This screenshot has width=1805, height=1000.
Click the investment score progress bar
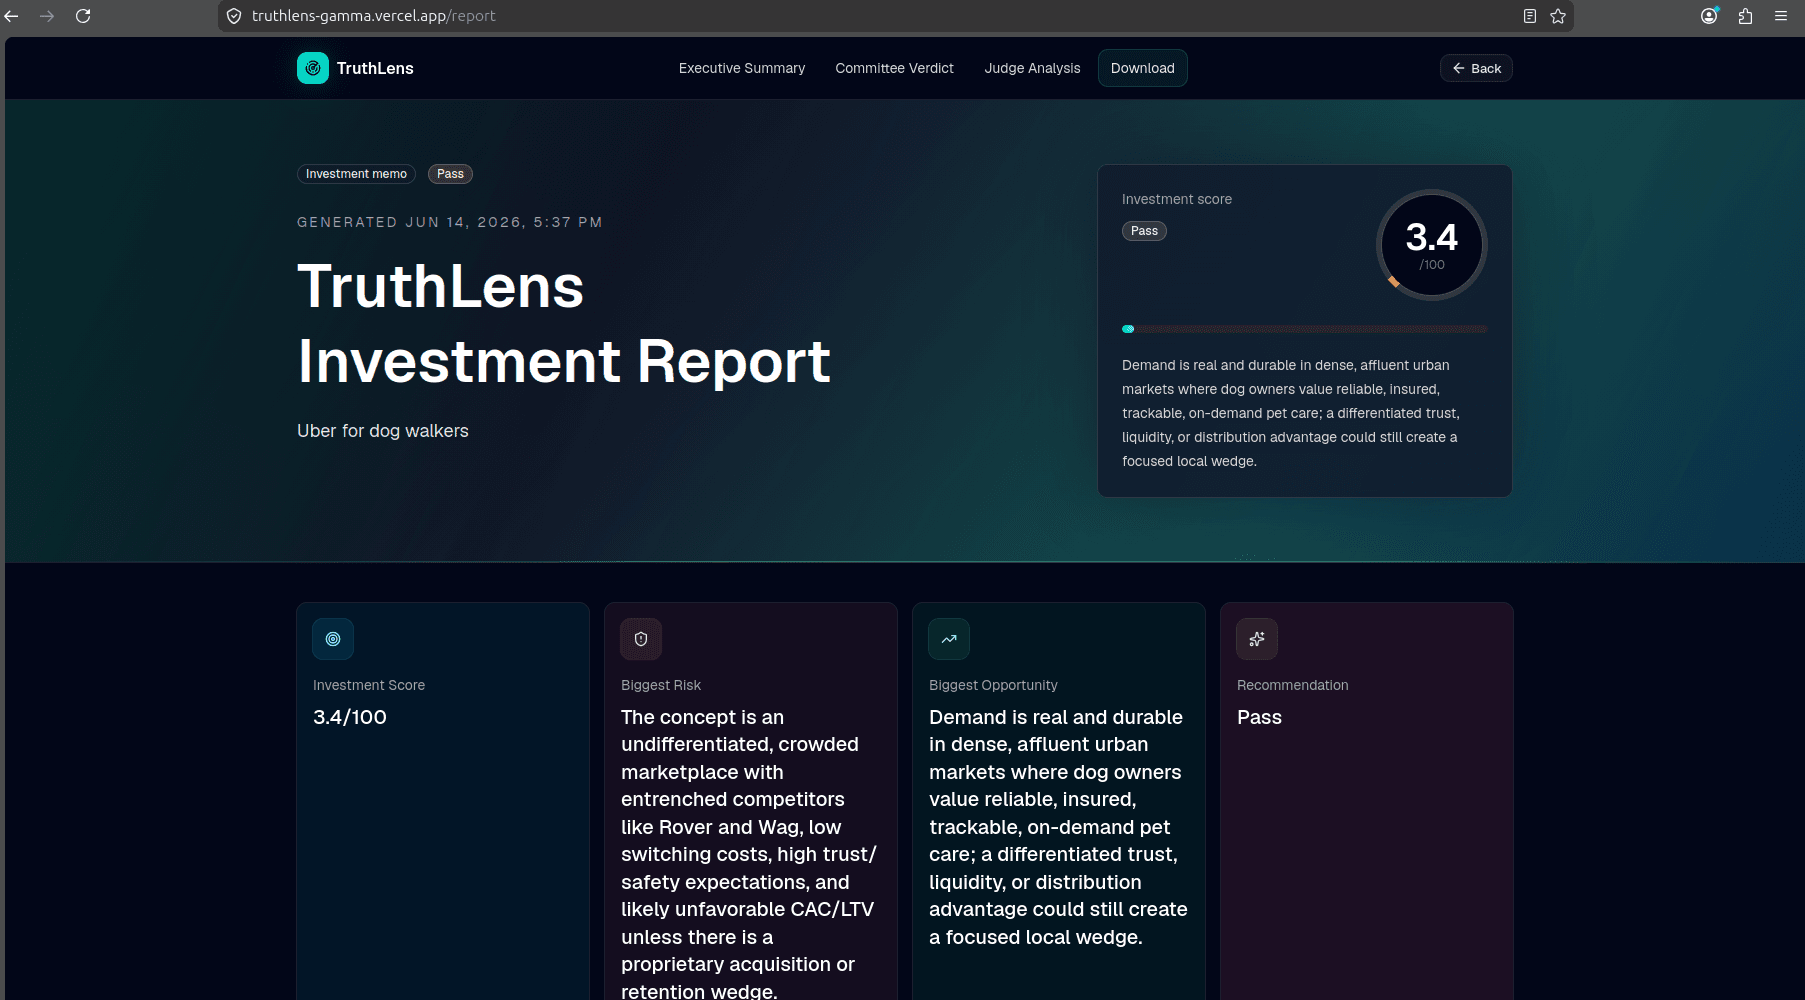coord(1304,329)
